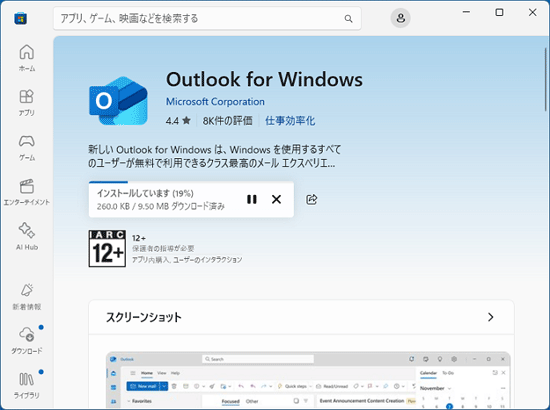Viewport: 550px width, 410px height.
Task: Open AI Hub in sidebar
Action: pyautogui.click(x=27, y=237)
